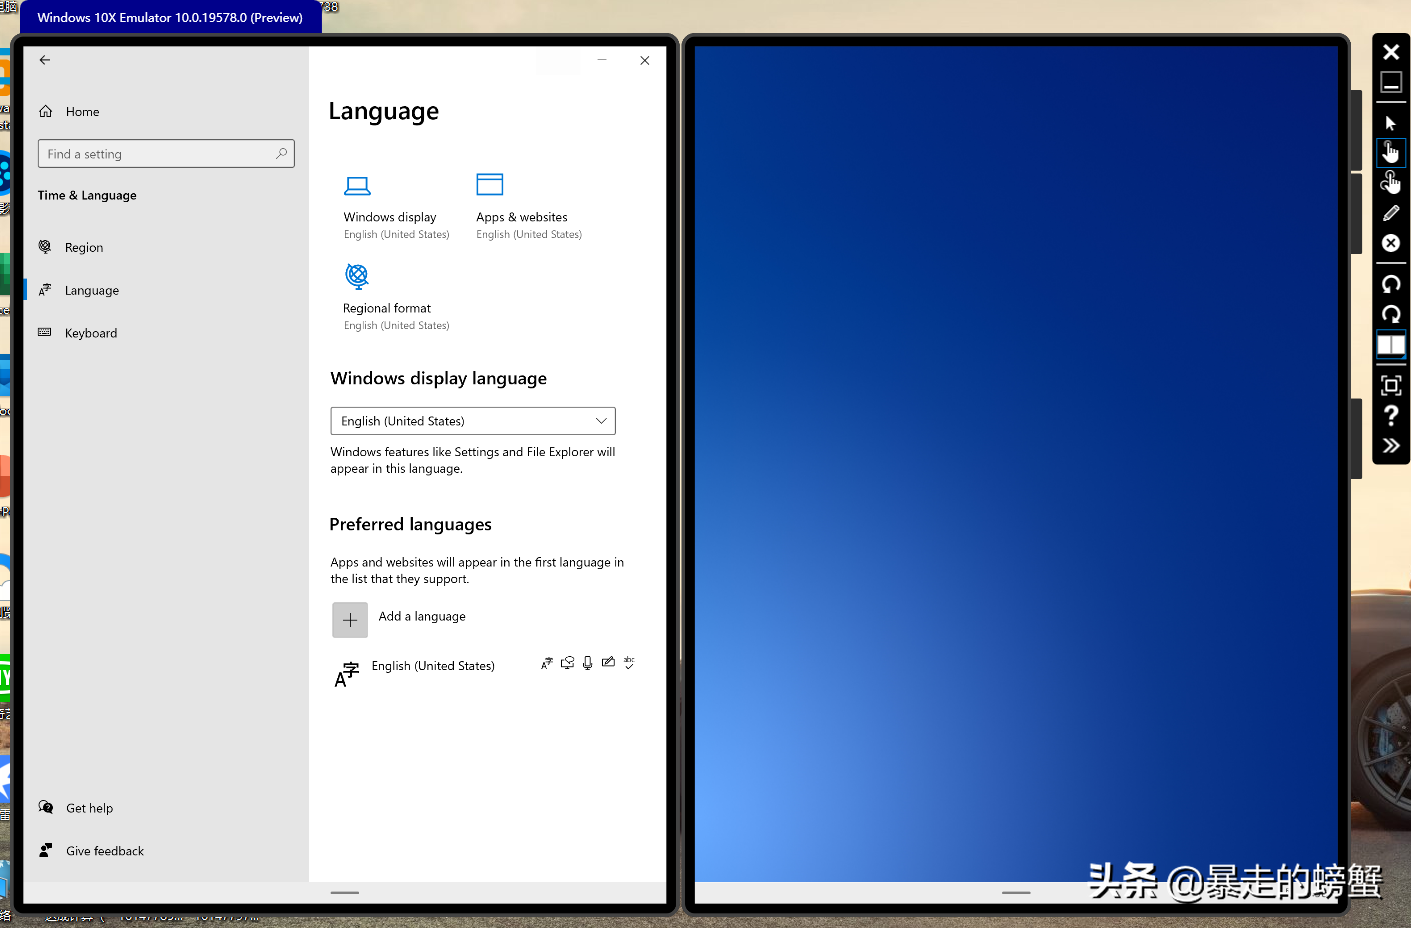Toggle the dual-screen layout button
1411x928 pixels.
1391,345
